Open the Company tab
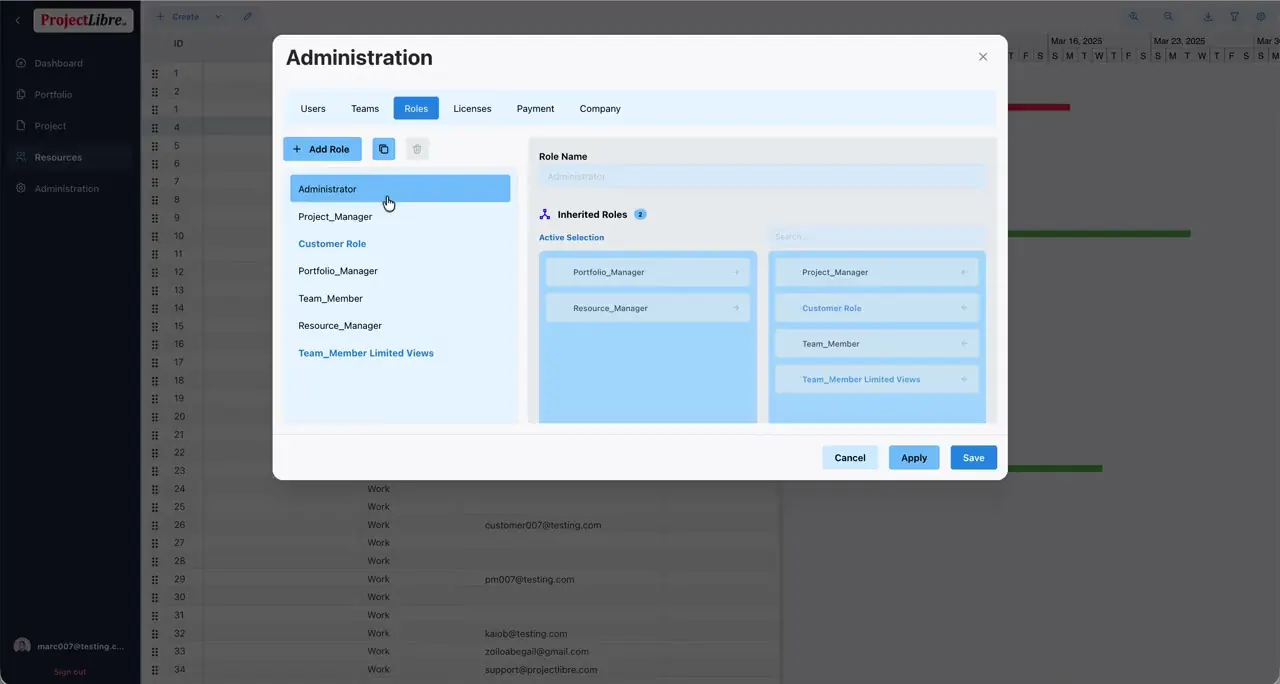This screenshot has height=684, width=1280. pyautogui.click(x=600, y=108)
